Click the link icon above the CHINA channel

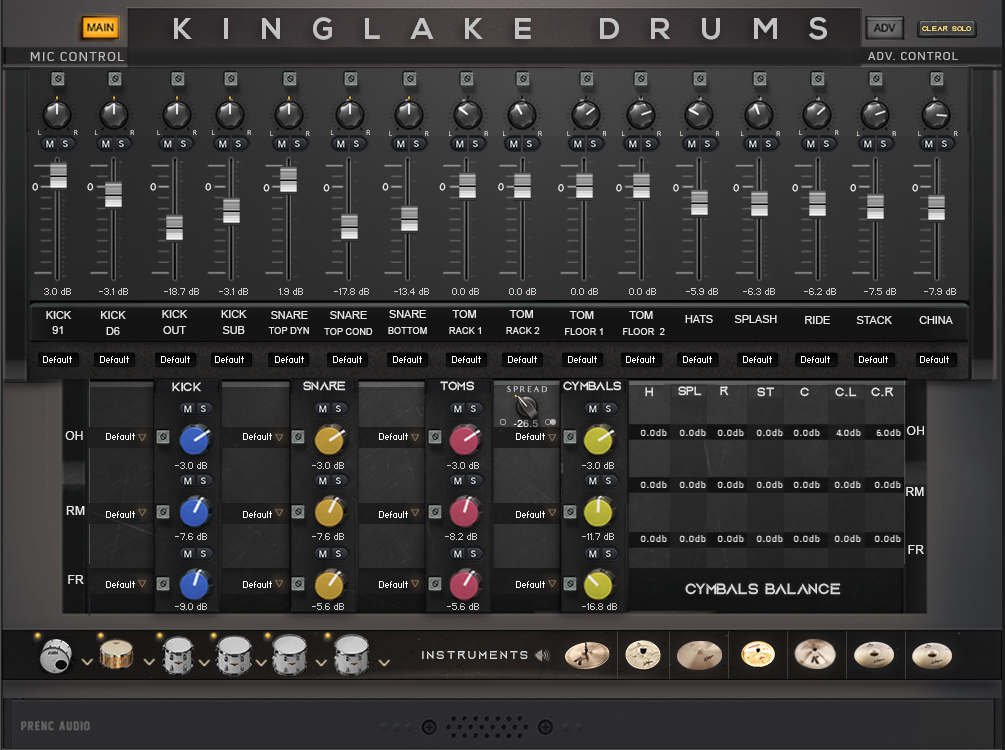(x=936, y=79)
